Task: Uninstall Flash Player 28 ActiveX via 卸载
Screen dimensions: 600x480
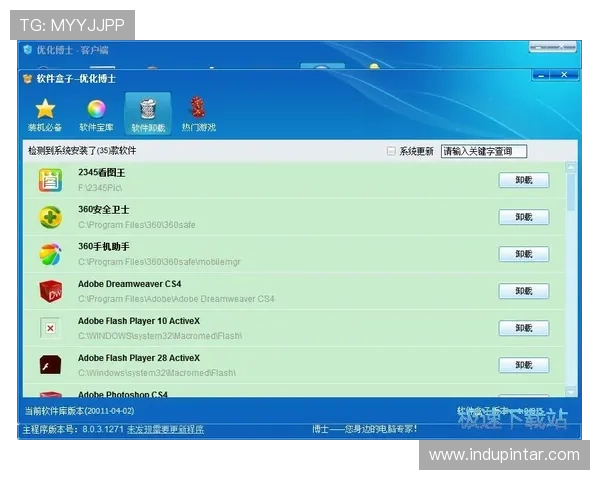Action: (x=524, y=365)
